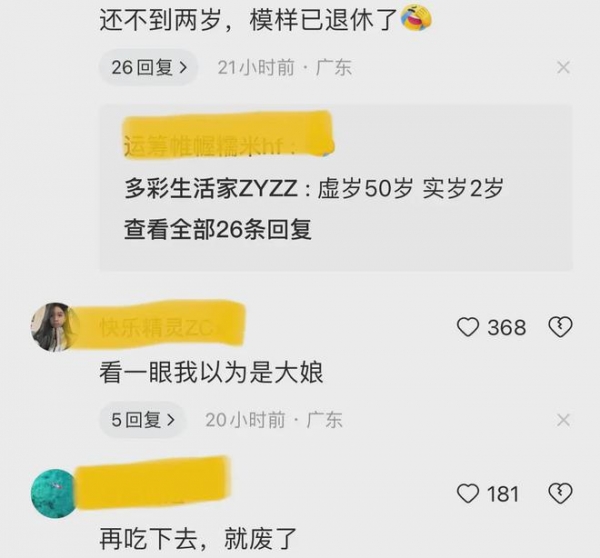Select the comment 看一眼我以为是大娘
The width and height of the screenshot is (600, 558).
(211, 372)
